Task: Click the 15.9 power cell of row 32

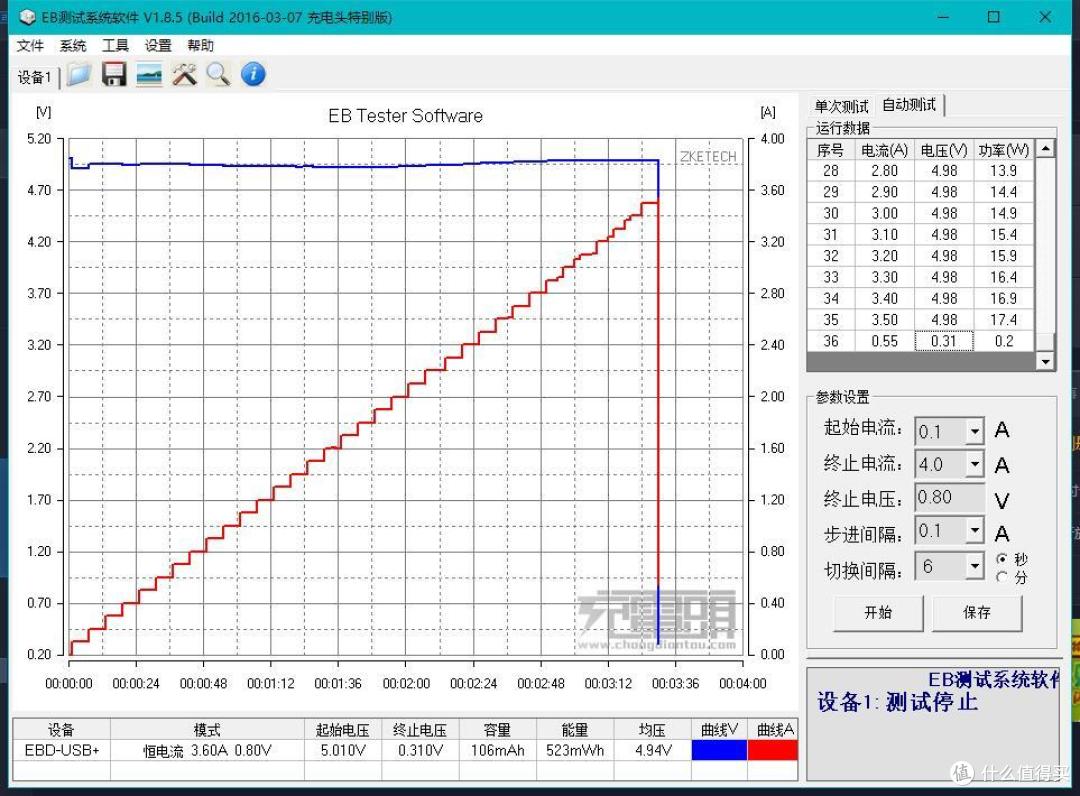Action: (x=1004, y=256)
